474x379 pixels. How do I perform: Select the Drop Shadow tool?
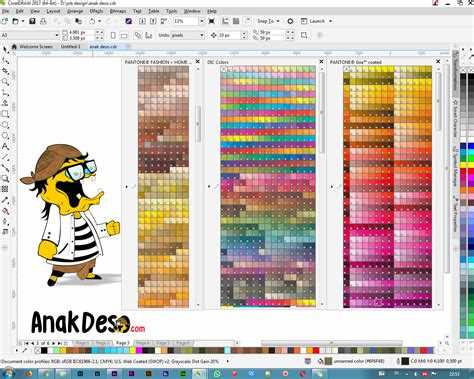coord(5,178)
